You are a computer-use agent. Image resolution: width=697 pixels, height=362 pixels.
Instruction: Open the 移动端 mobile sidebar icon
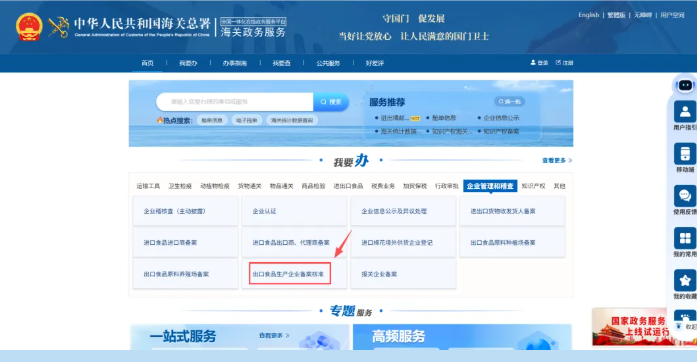(x=685, y=154)
